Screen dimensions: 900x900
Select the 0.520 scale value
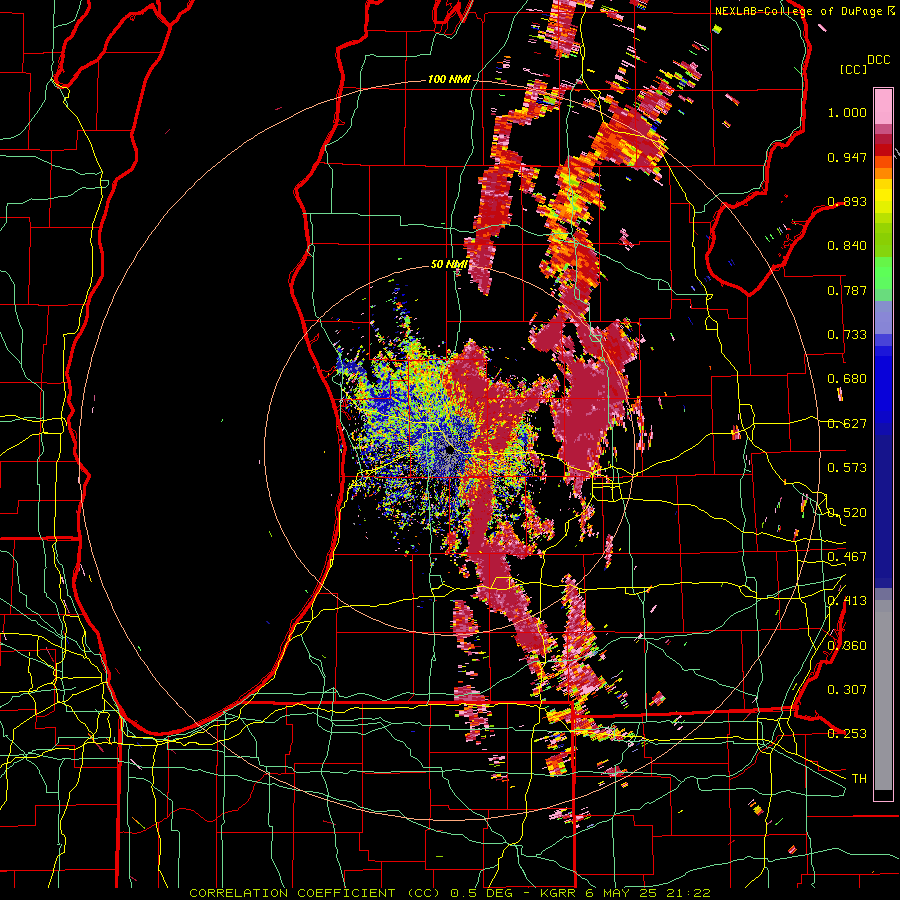(x=847, y=513)
